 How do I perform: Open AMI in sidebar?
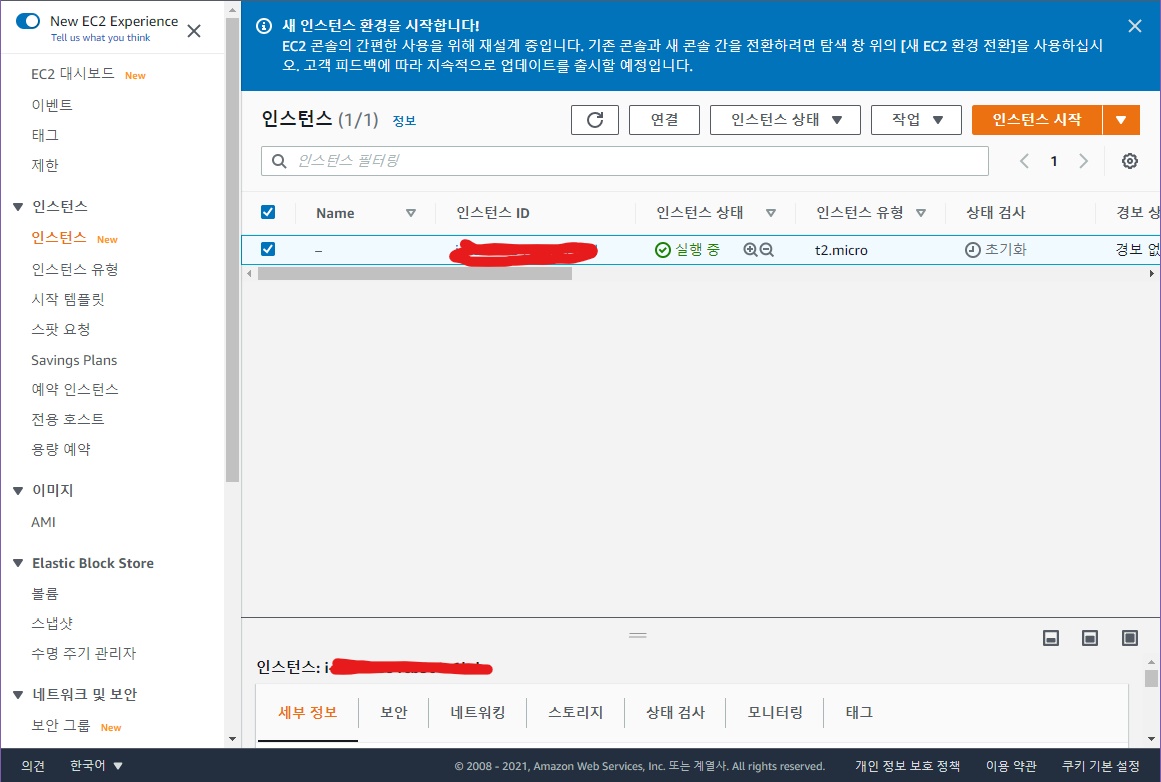point(44,522)
